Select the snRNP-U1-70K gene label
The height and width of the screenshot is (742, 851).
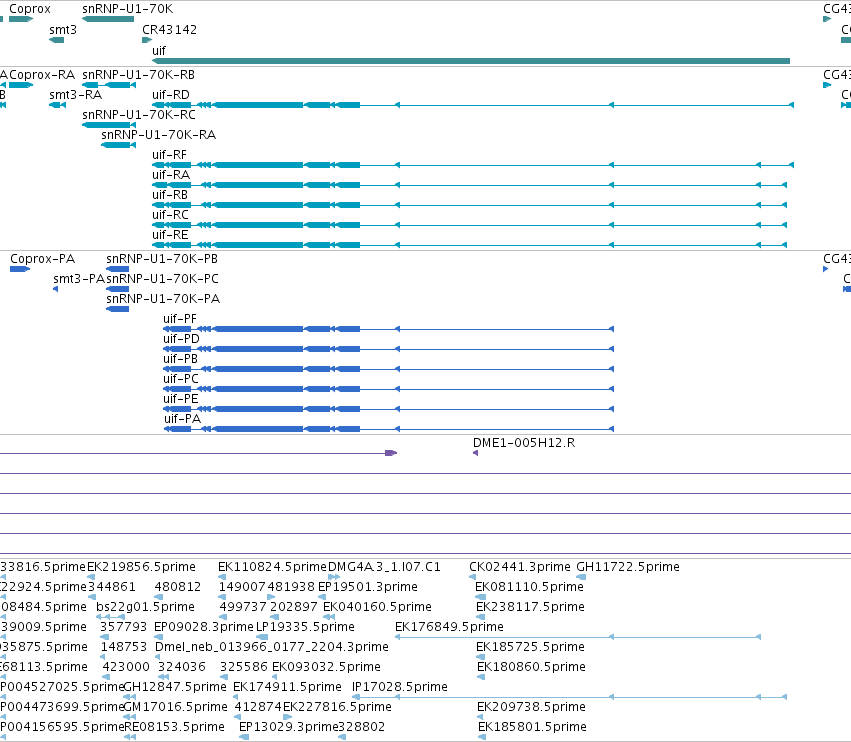point(128,9)
